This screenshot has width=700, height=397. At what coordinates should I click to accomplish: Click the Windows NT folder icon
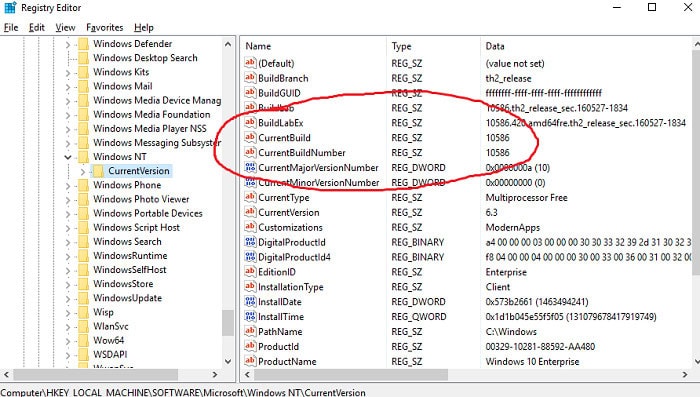pyautogui.click(x=83, y=157)
